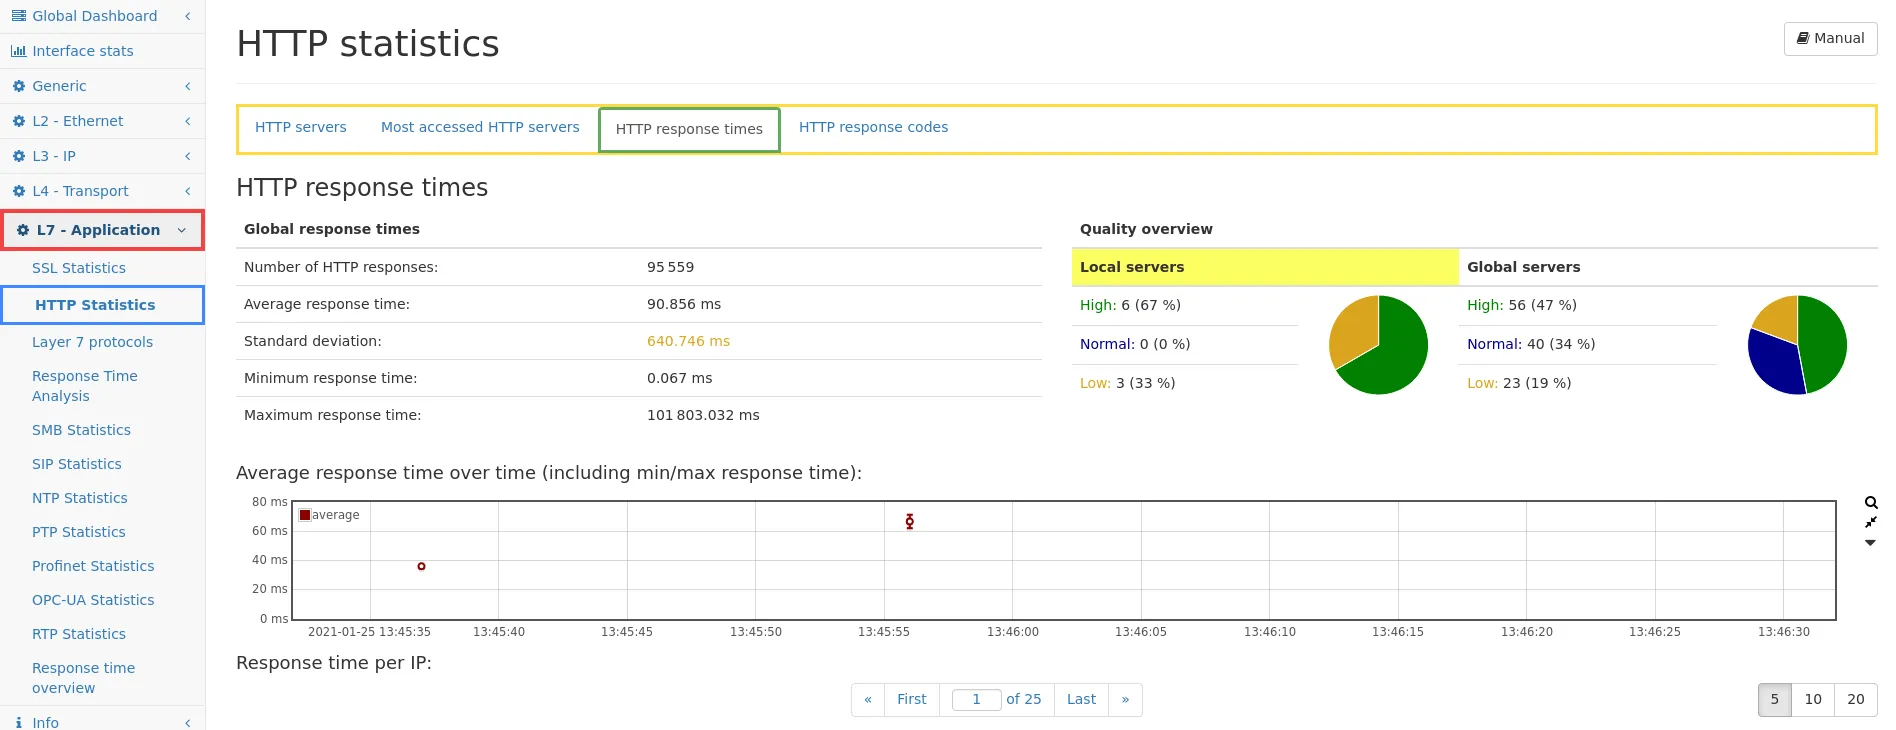Click the compress arrows icon beside the chart
The image size is (1896, 730).
1870,522
